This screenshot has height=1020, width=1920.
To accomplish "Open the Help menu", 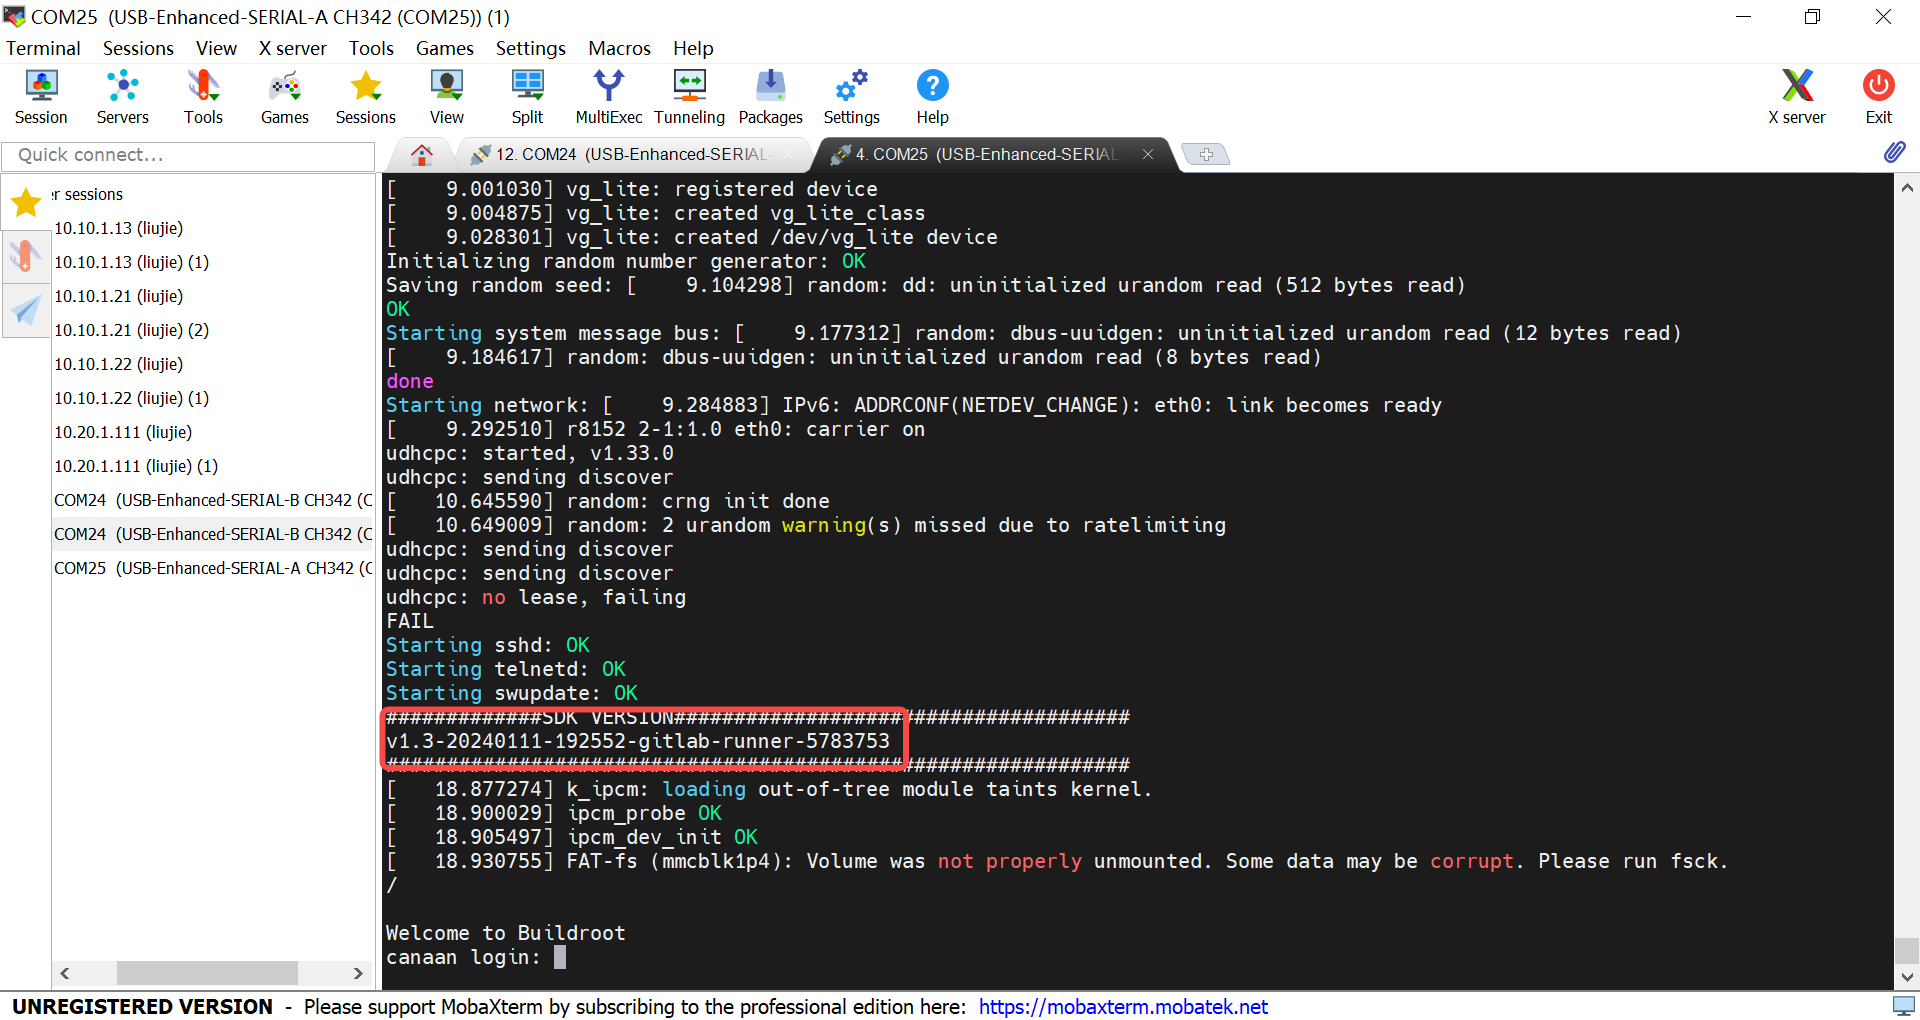I will click(693, 48).
